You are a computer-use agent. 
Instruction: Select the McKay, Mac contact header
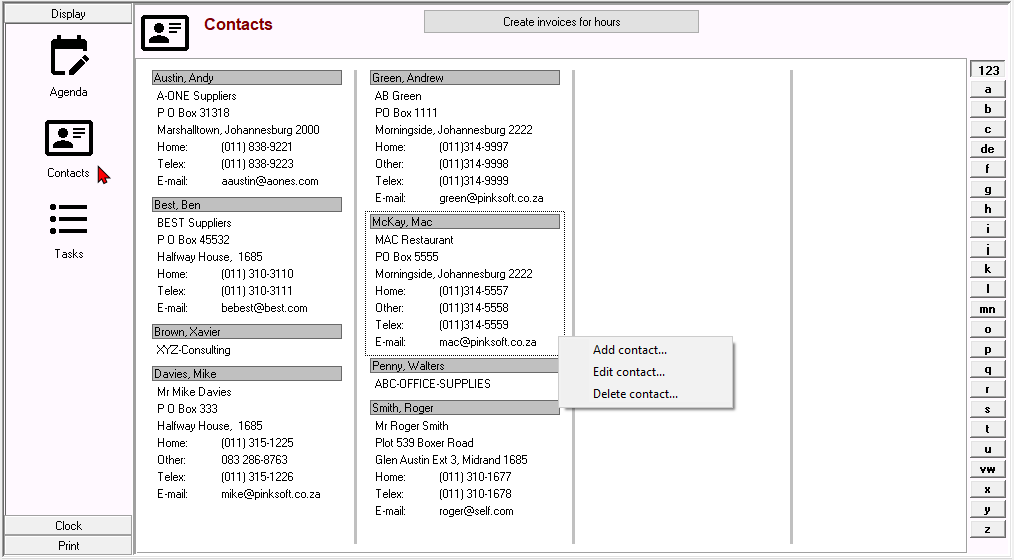click(465, 222)
